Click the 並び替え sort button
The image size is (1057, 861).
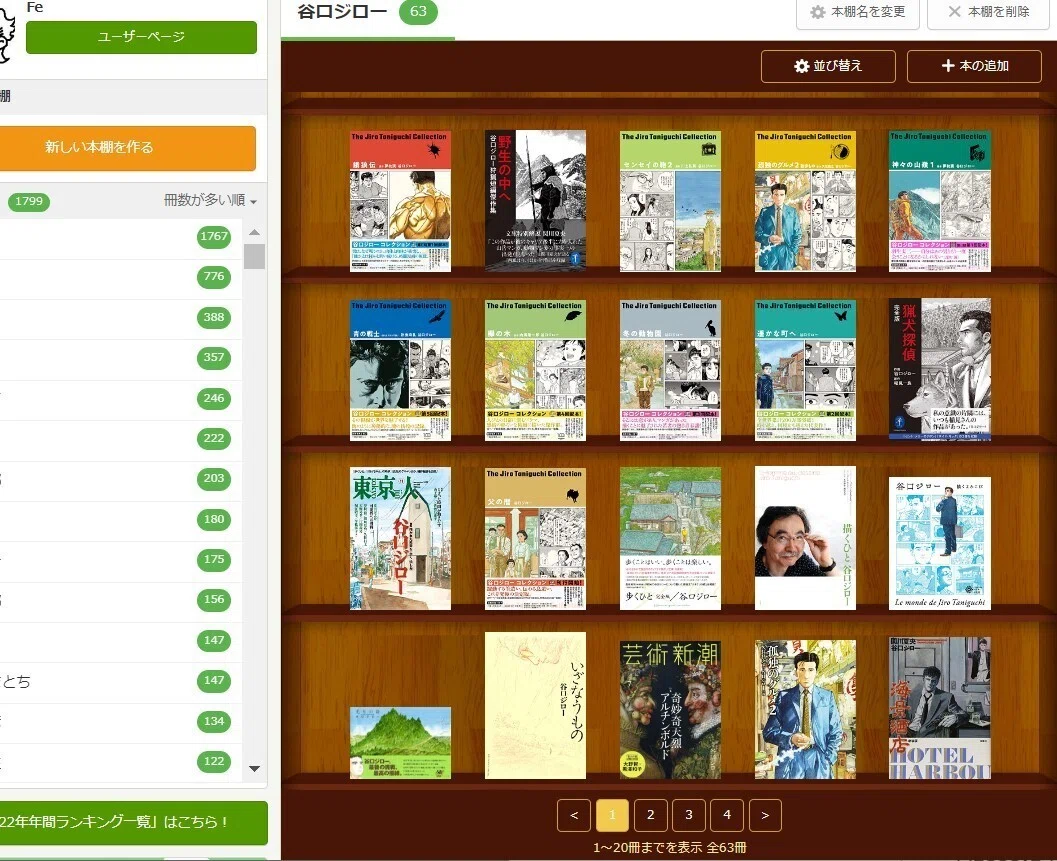(828, 66)
